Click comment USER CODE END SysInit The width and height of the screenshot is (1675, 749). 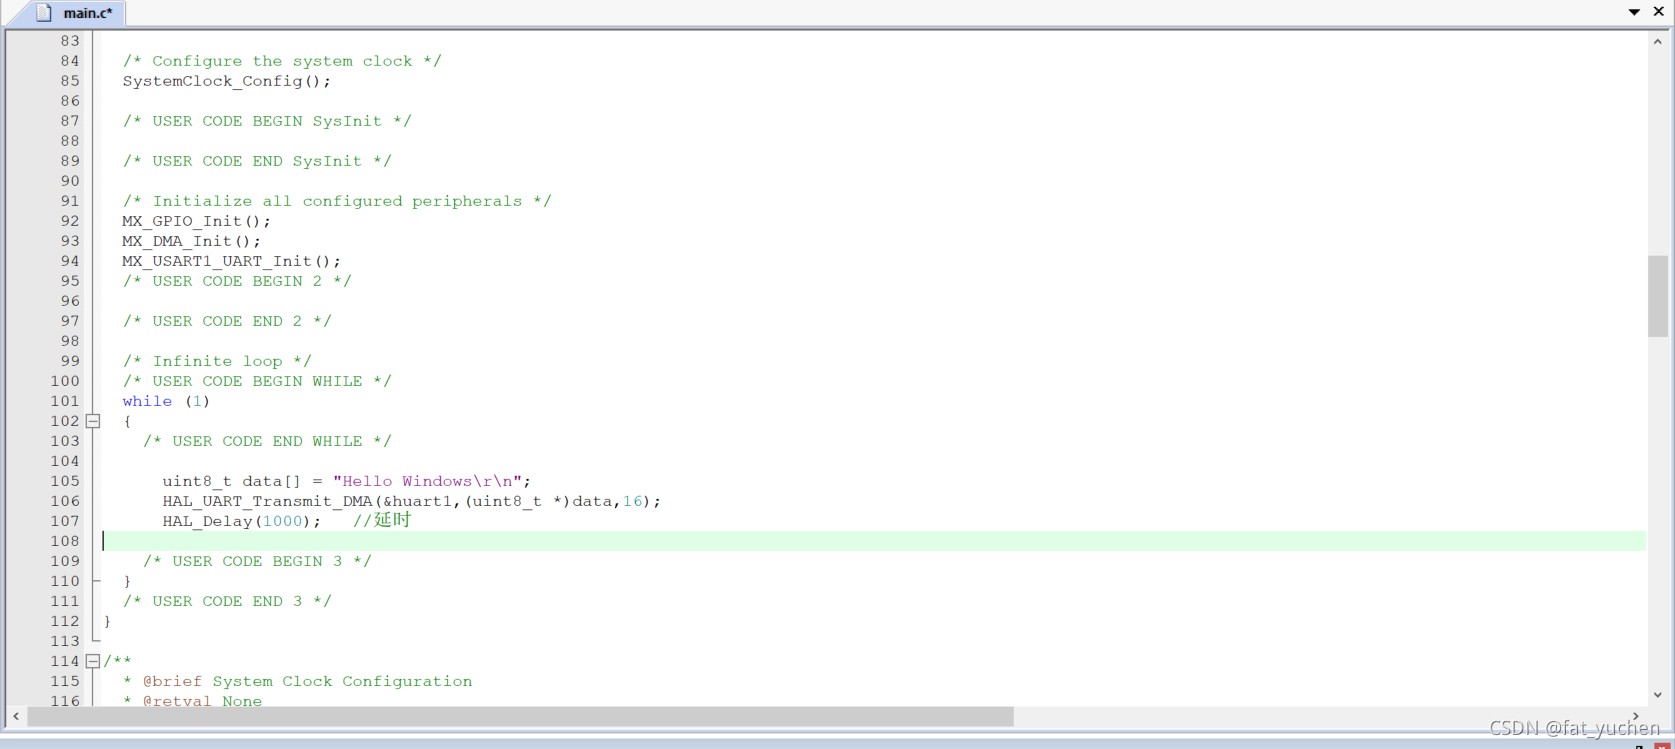click(x=257, y=161)
